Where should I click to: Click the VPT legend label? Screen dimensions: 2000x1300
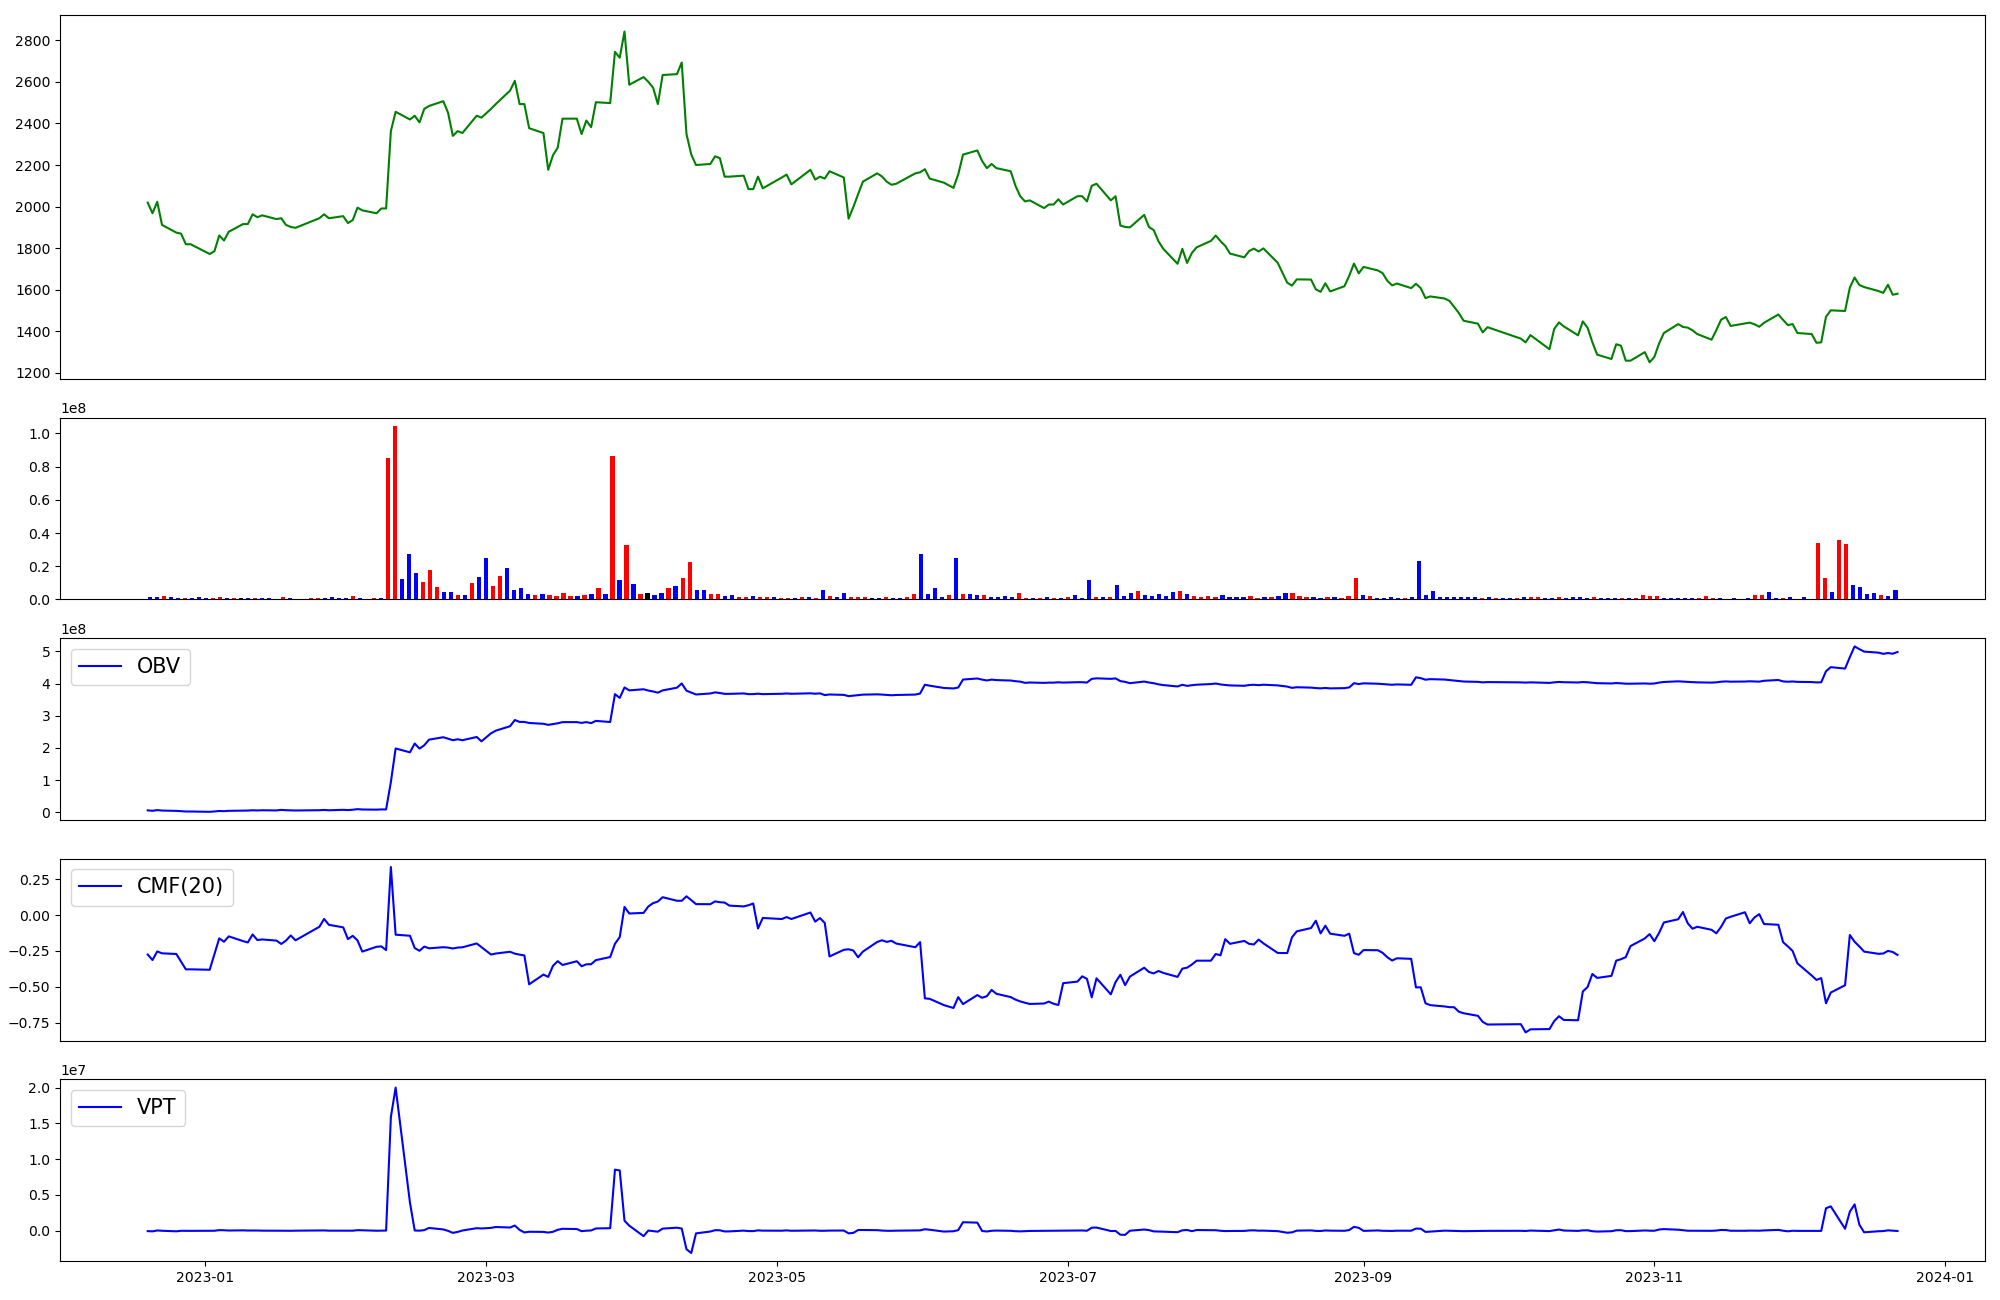tap(156, 1107)
